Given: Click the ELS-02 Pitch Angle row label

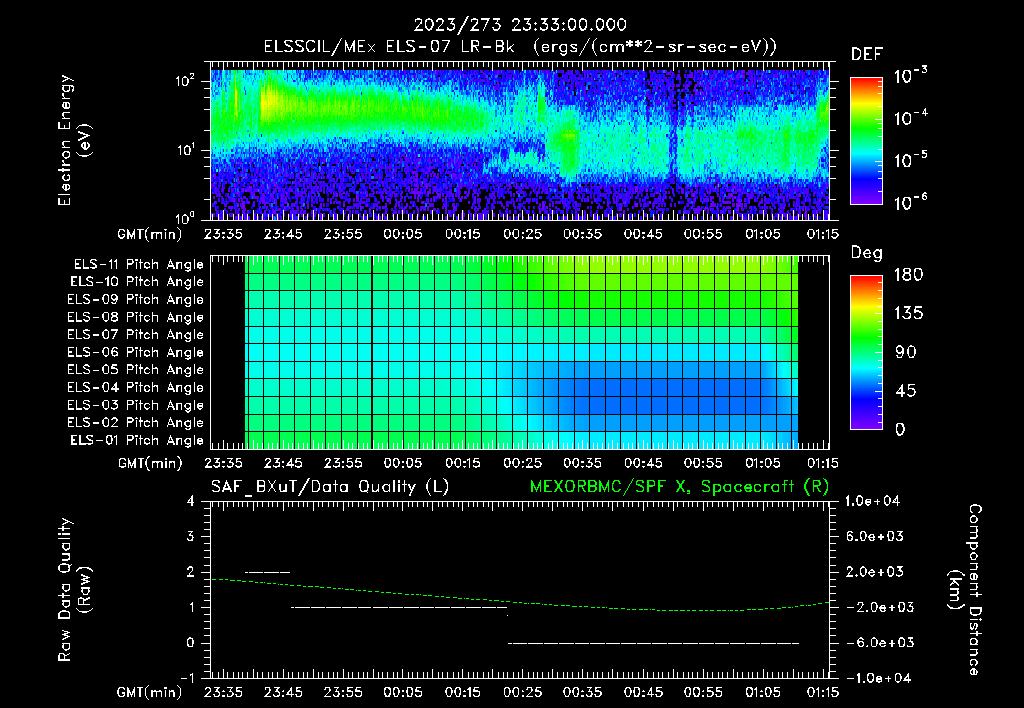Looking at the screenshot, I should 135,423.
